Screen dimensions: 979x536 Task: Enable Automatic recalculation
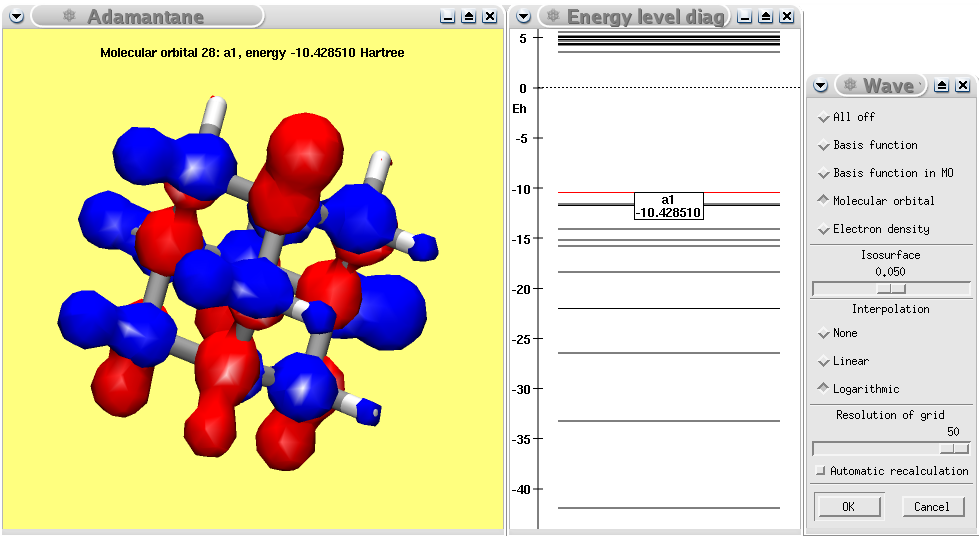click(821, 471)
